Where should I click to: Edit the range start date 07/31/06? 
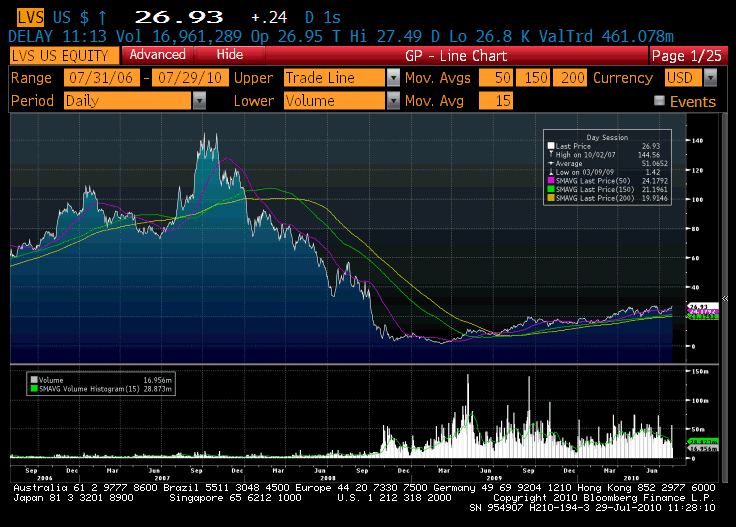[101, 78]
